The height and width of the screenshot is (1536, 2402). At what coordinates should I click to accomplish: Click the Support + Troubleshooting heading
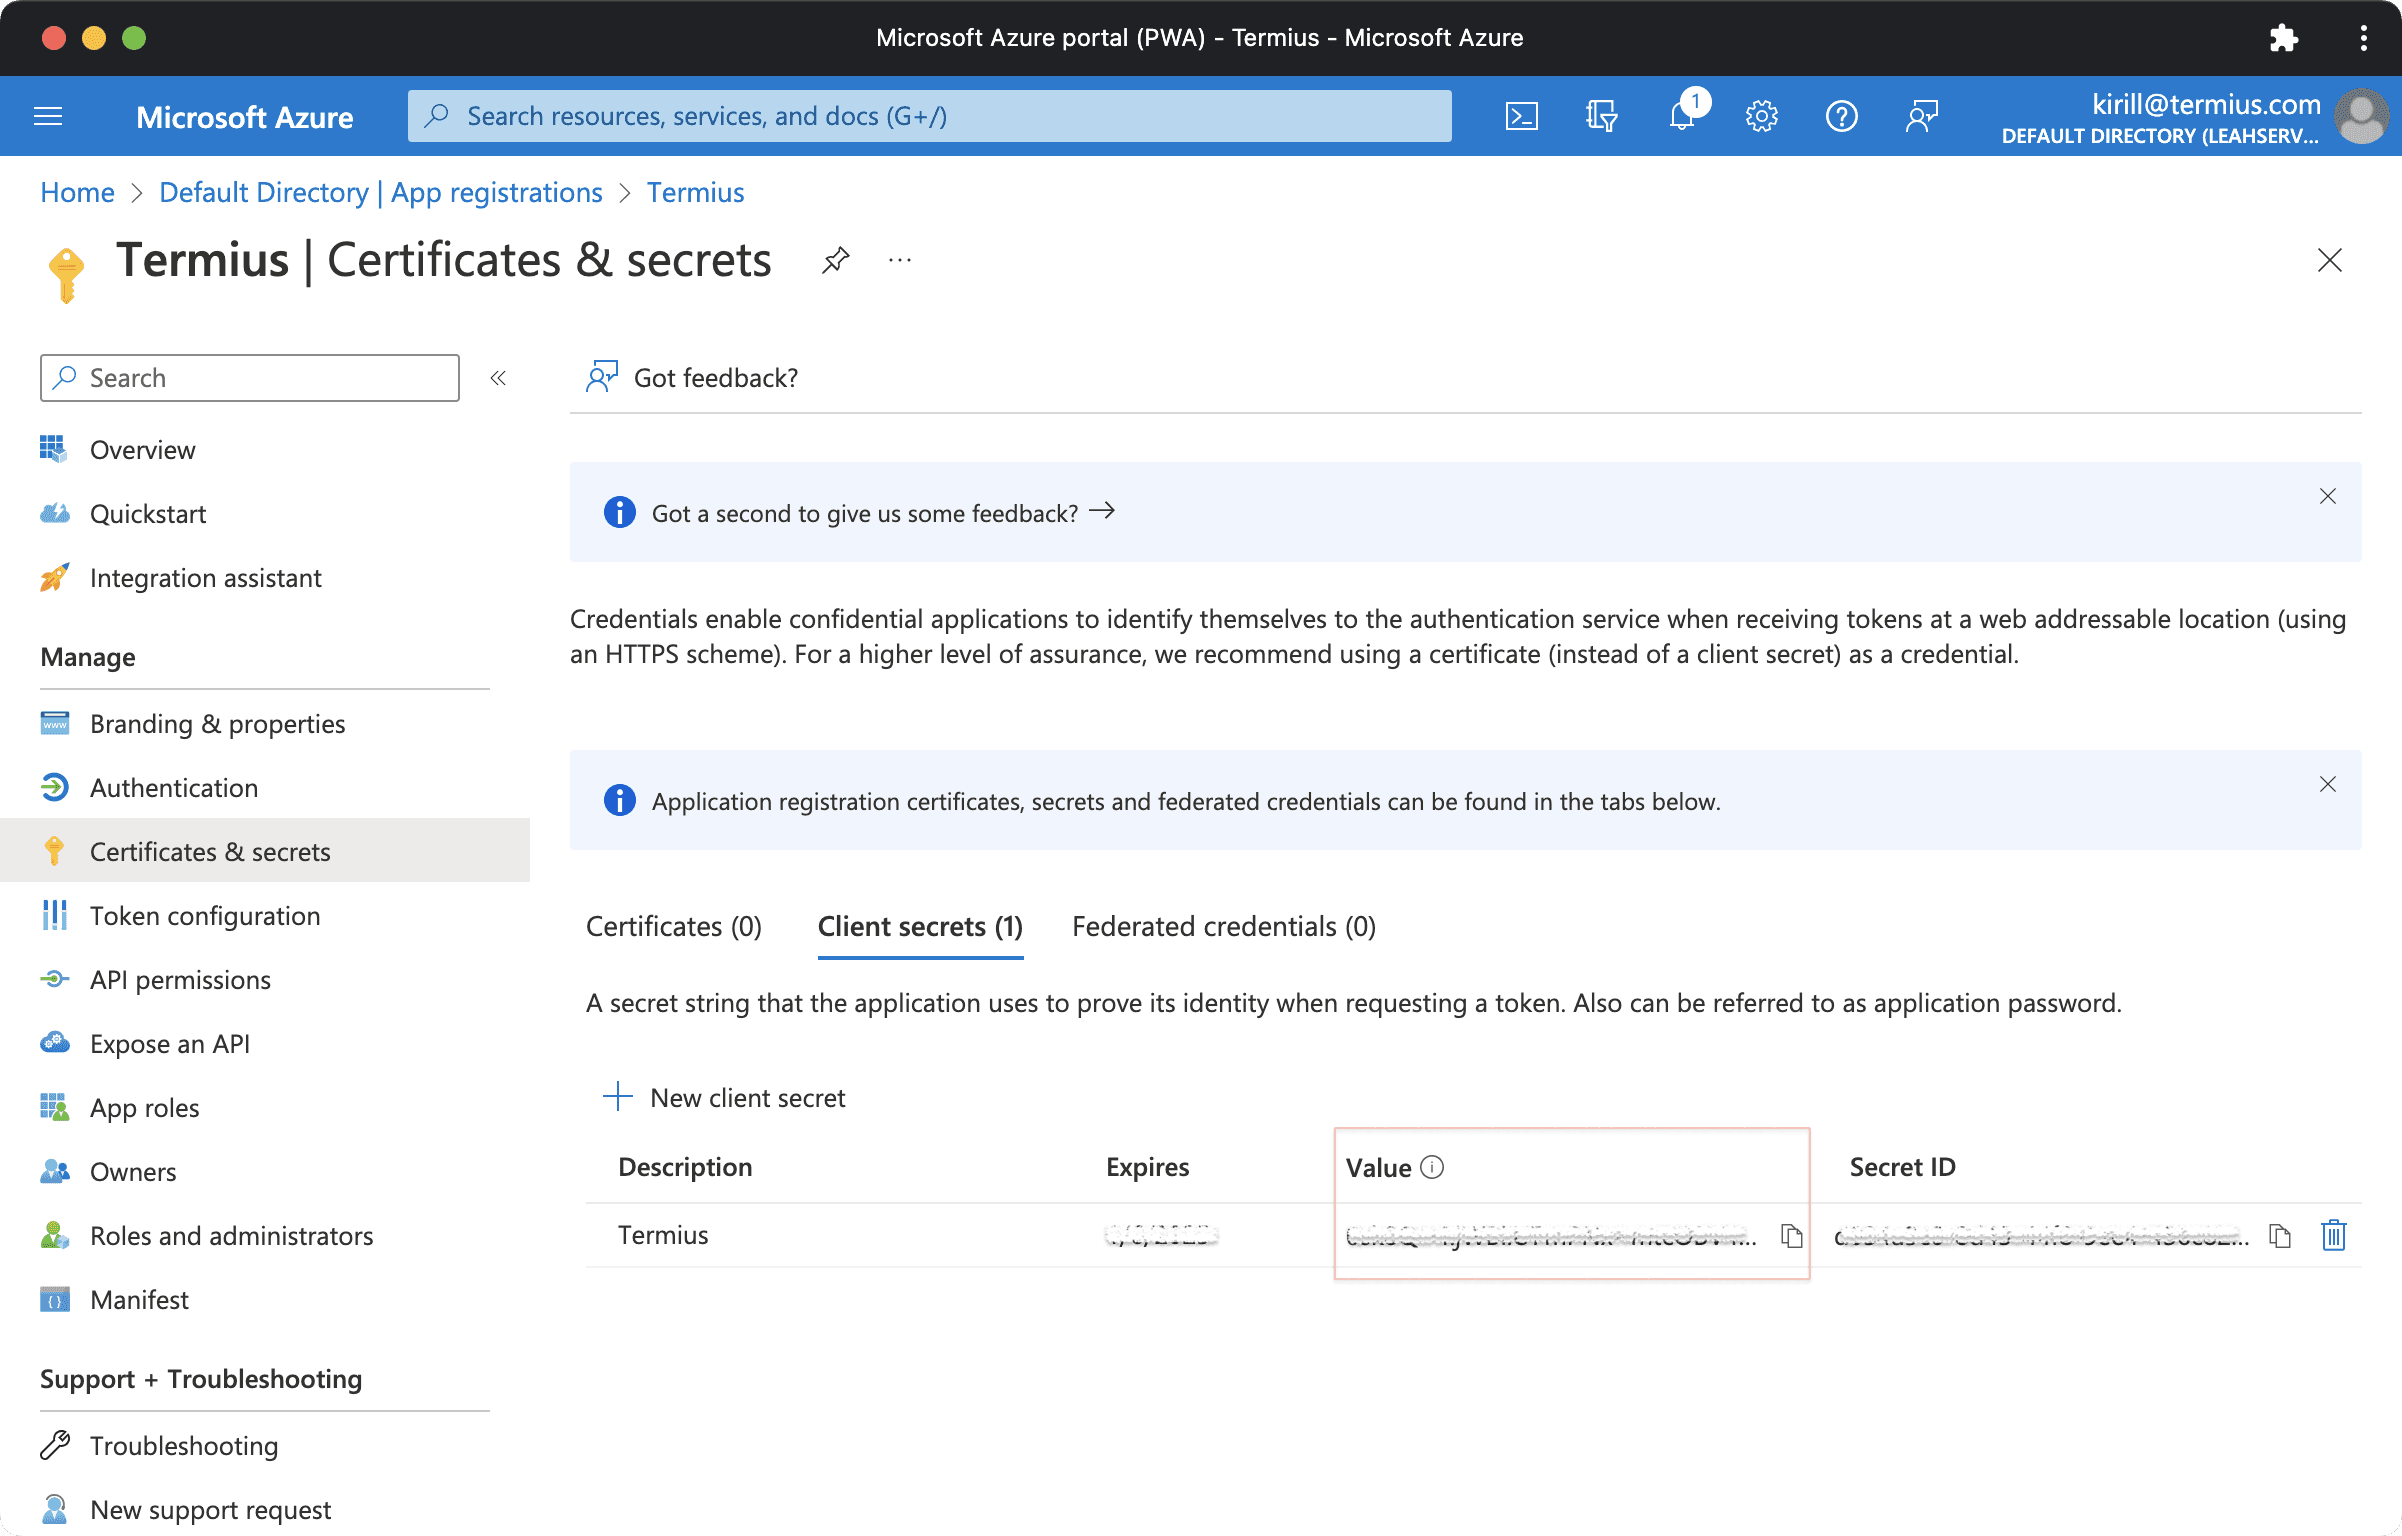[201, 1379]
